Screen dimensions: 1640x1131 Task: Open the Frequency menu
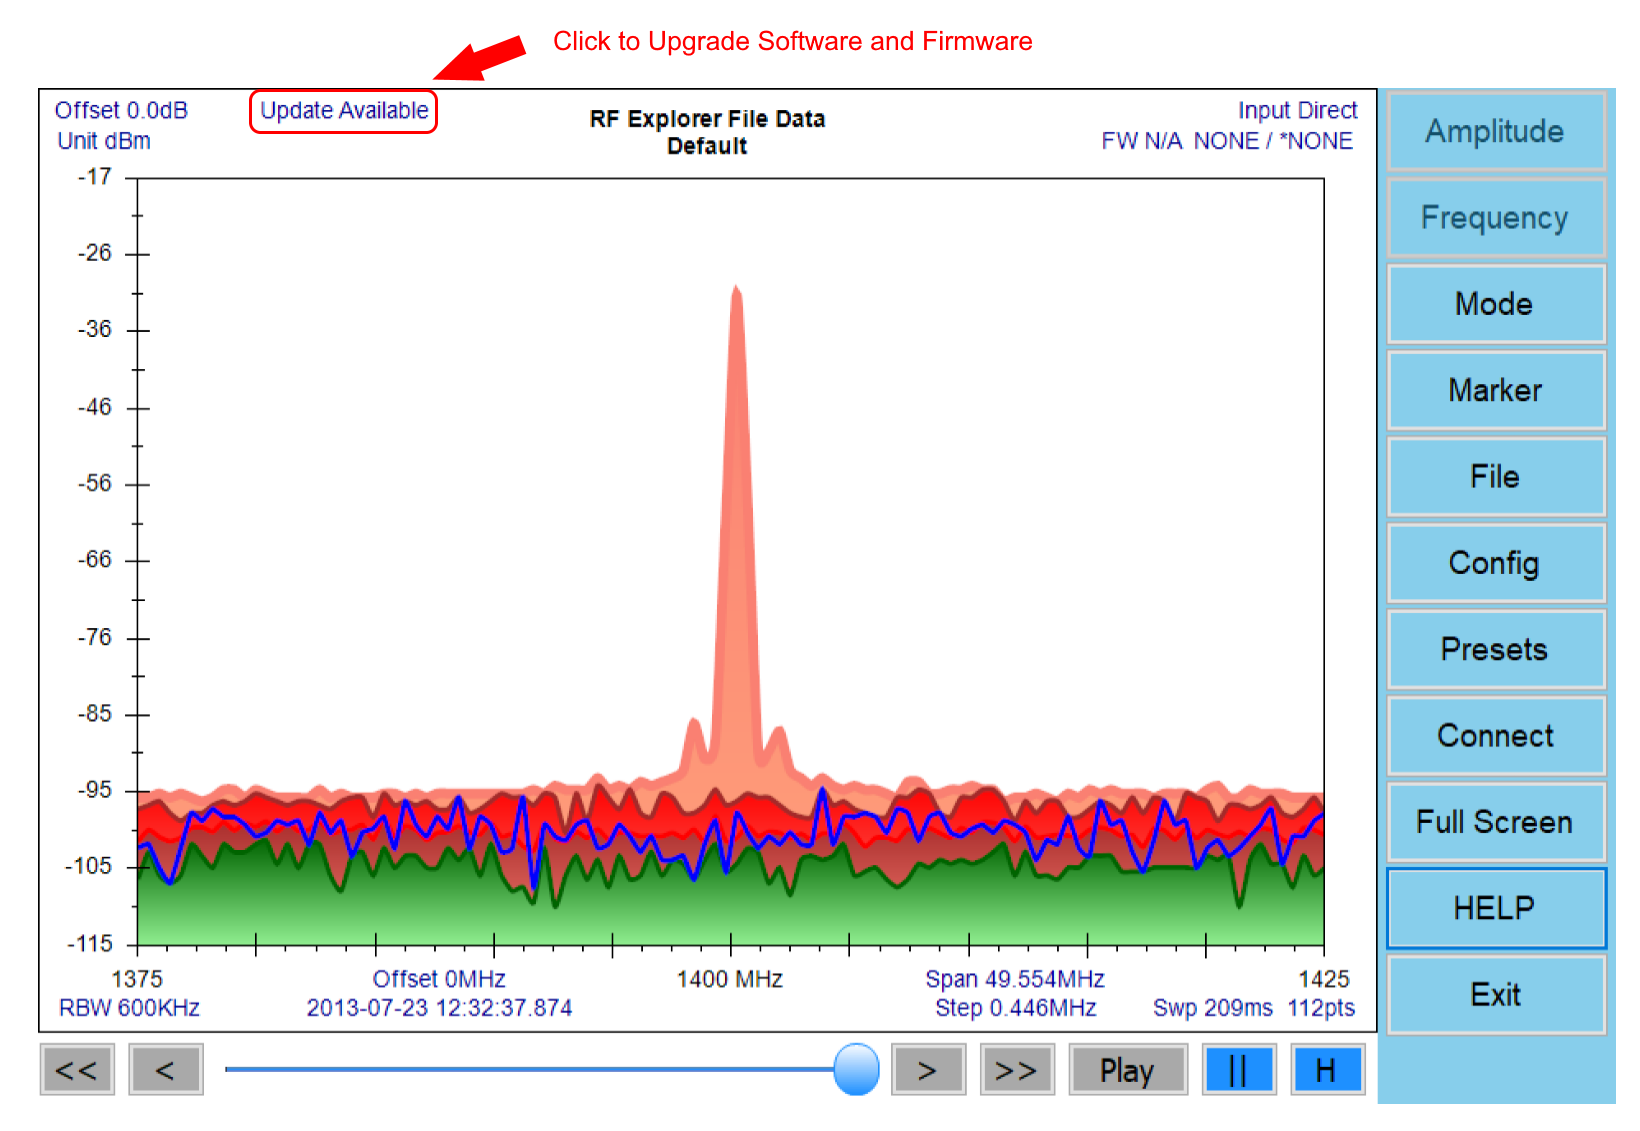1495,218
